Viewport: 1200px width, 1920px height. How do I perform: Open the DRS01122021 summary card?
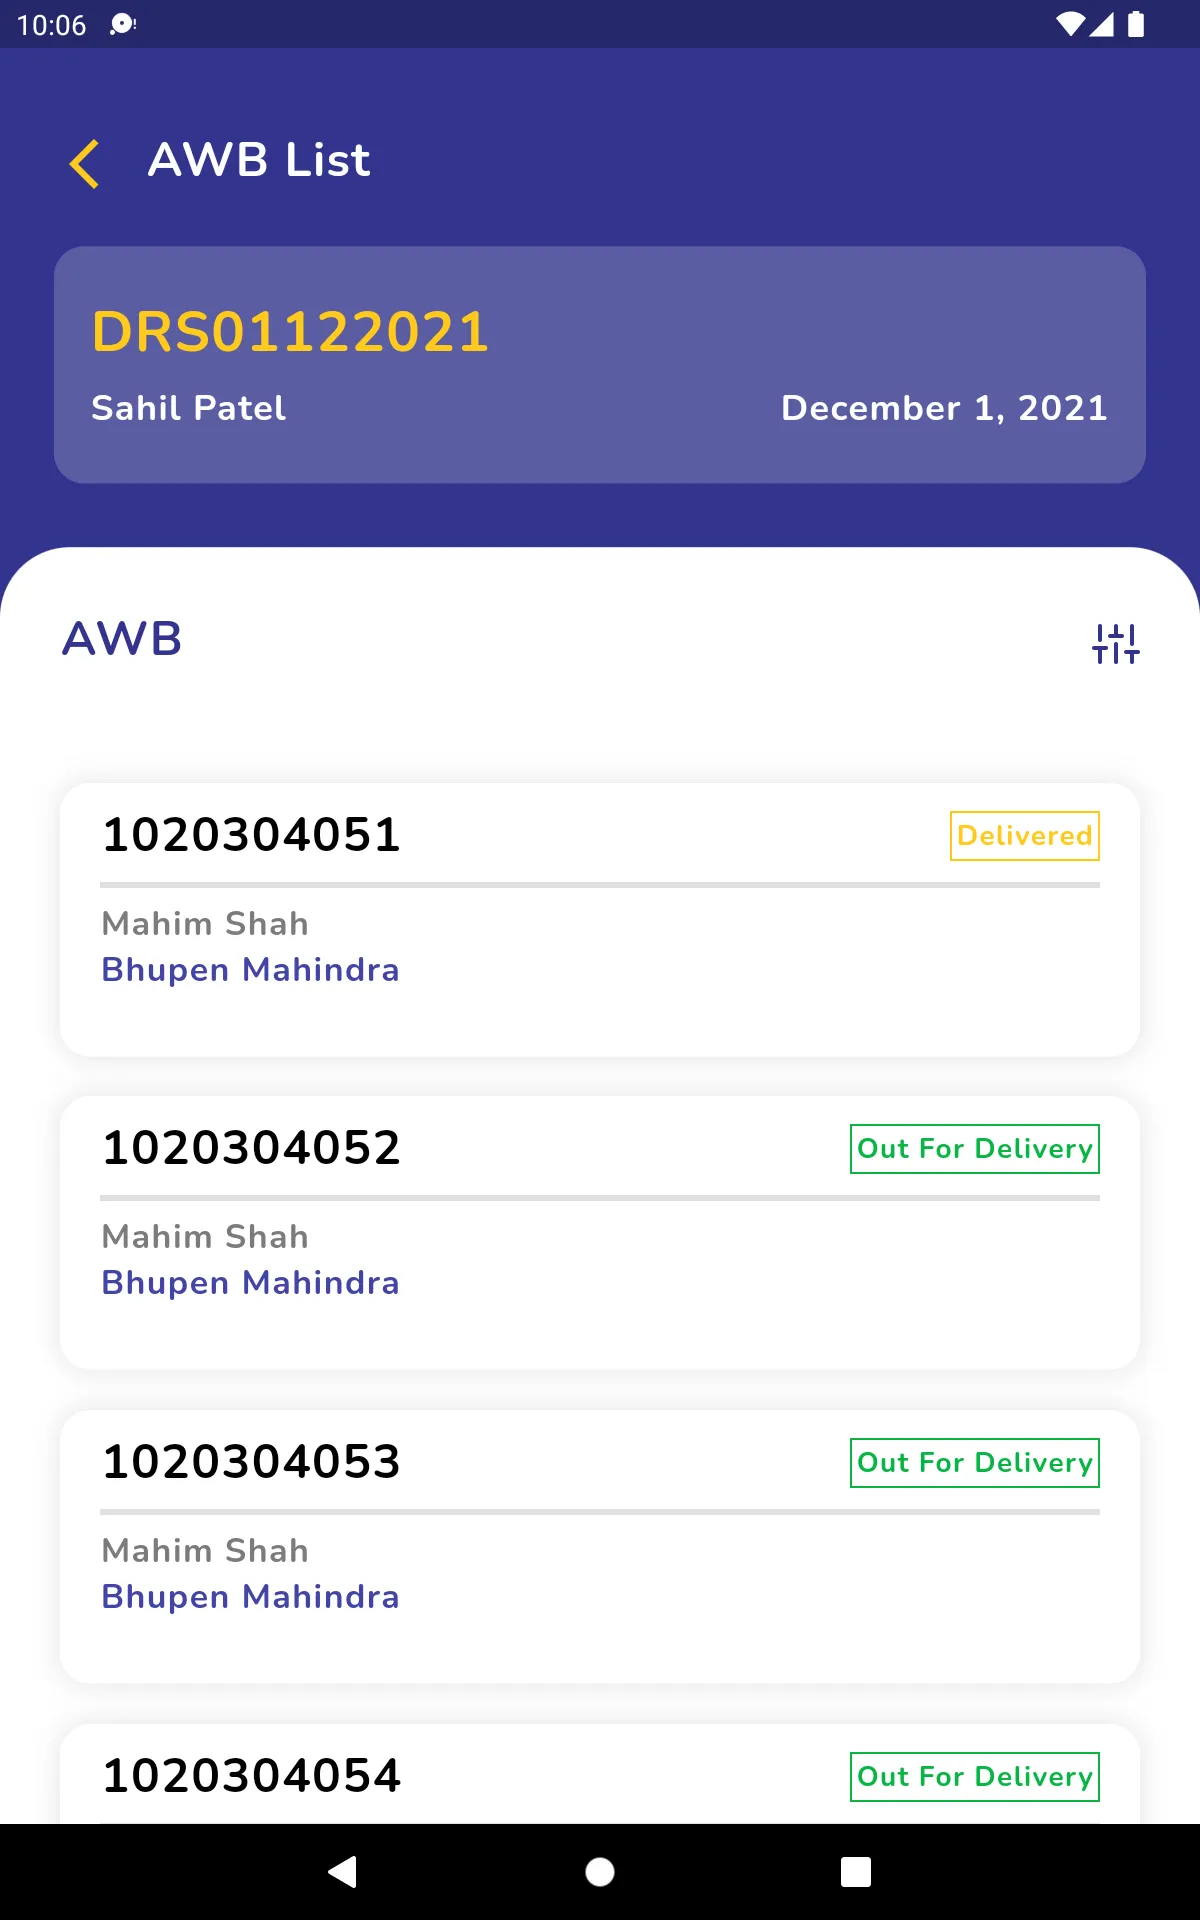(x=600, y=365)
